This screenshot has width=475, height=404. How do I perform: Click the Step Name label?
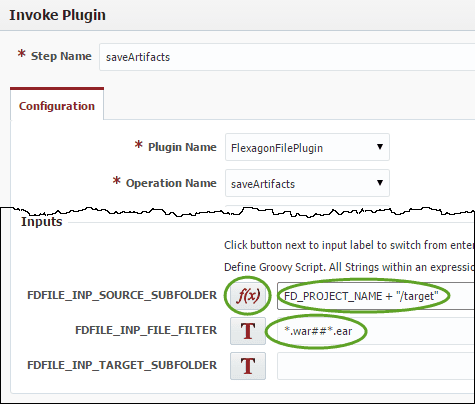[61, 56]
